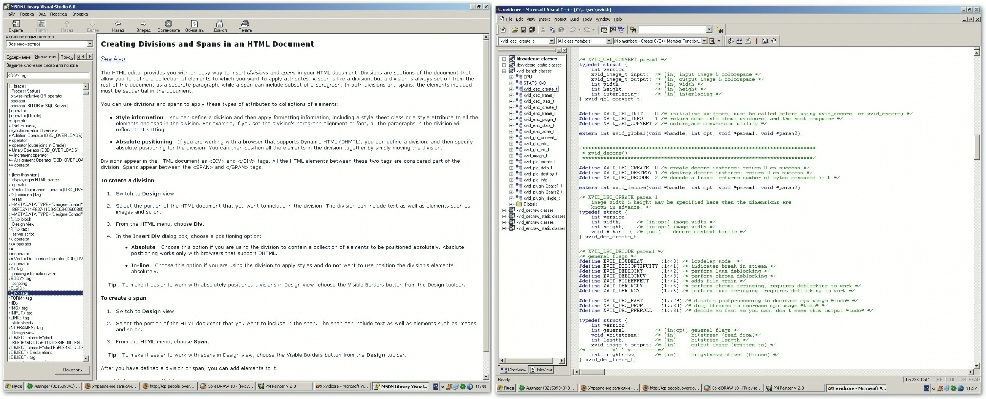Click the Compile icon on the build mini-bar

click(732, 41)
